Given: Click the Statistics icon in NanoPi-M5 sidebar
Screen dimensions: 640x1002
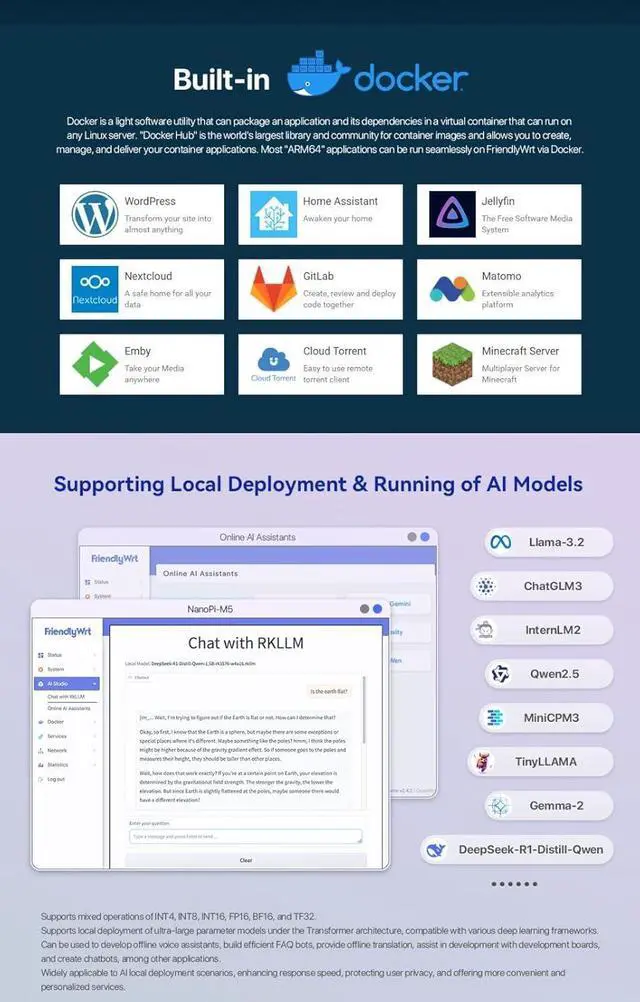Looking at the screenshot, I should point(41,765).
